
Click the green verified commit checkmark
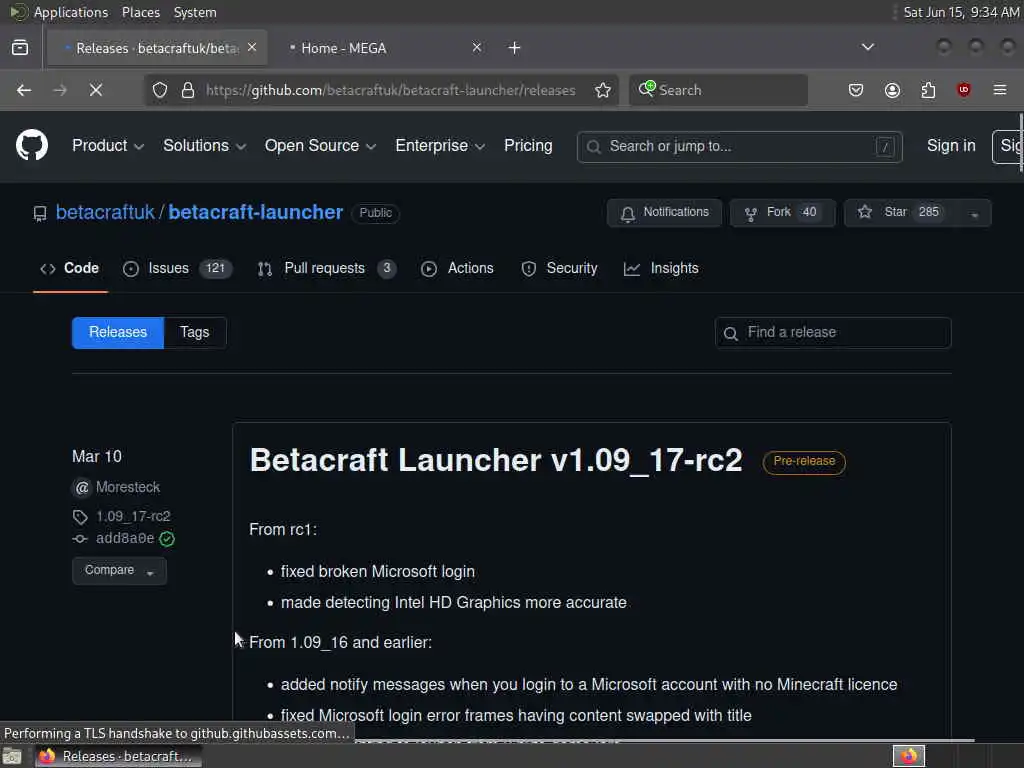[167, 539]
